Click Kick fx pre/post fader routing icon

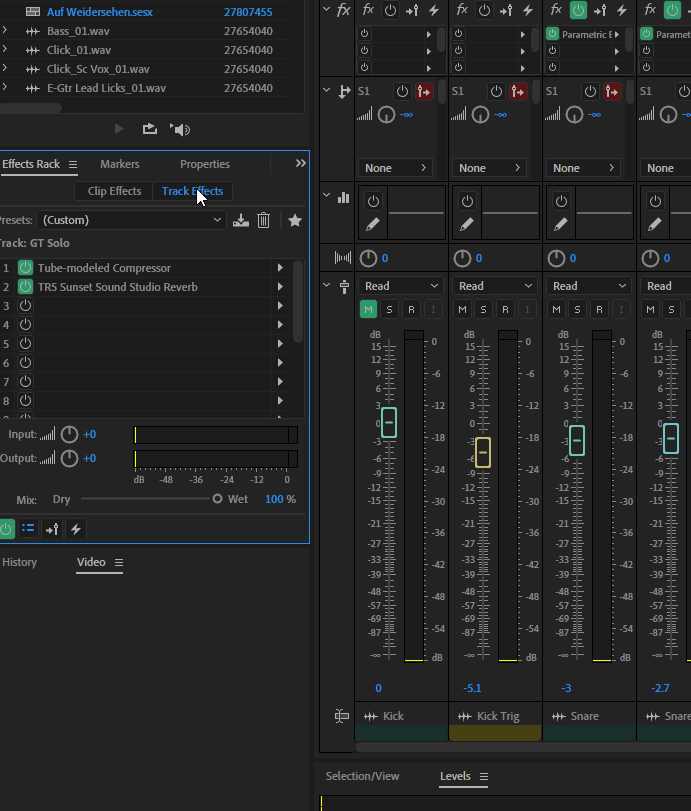point(412,10)
